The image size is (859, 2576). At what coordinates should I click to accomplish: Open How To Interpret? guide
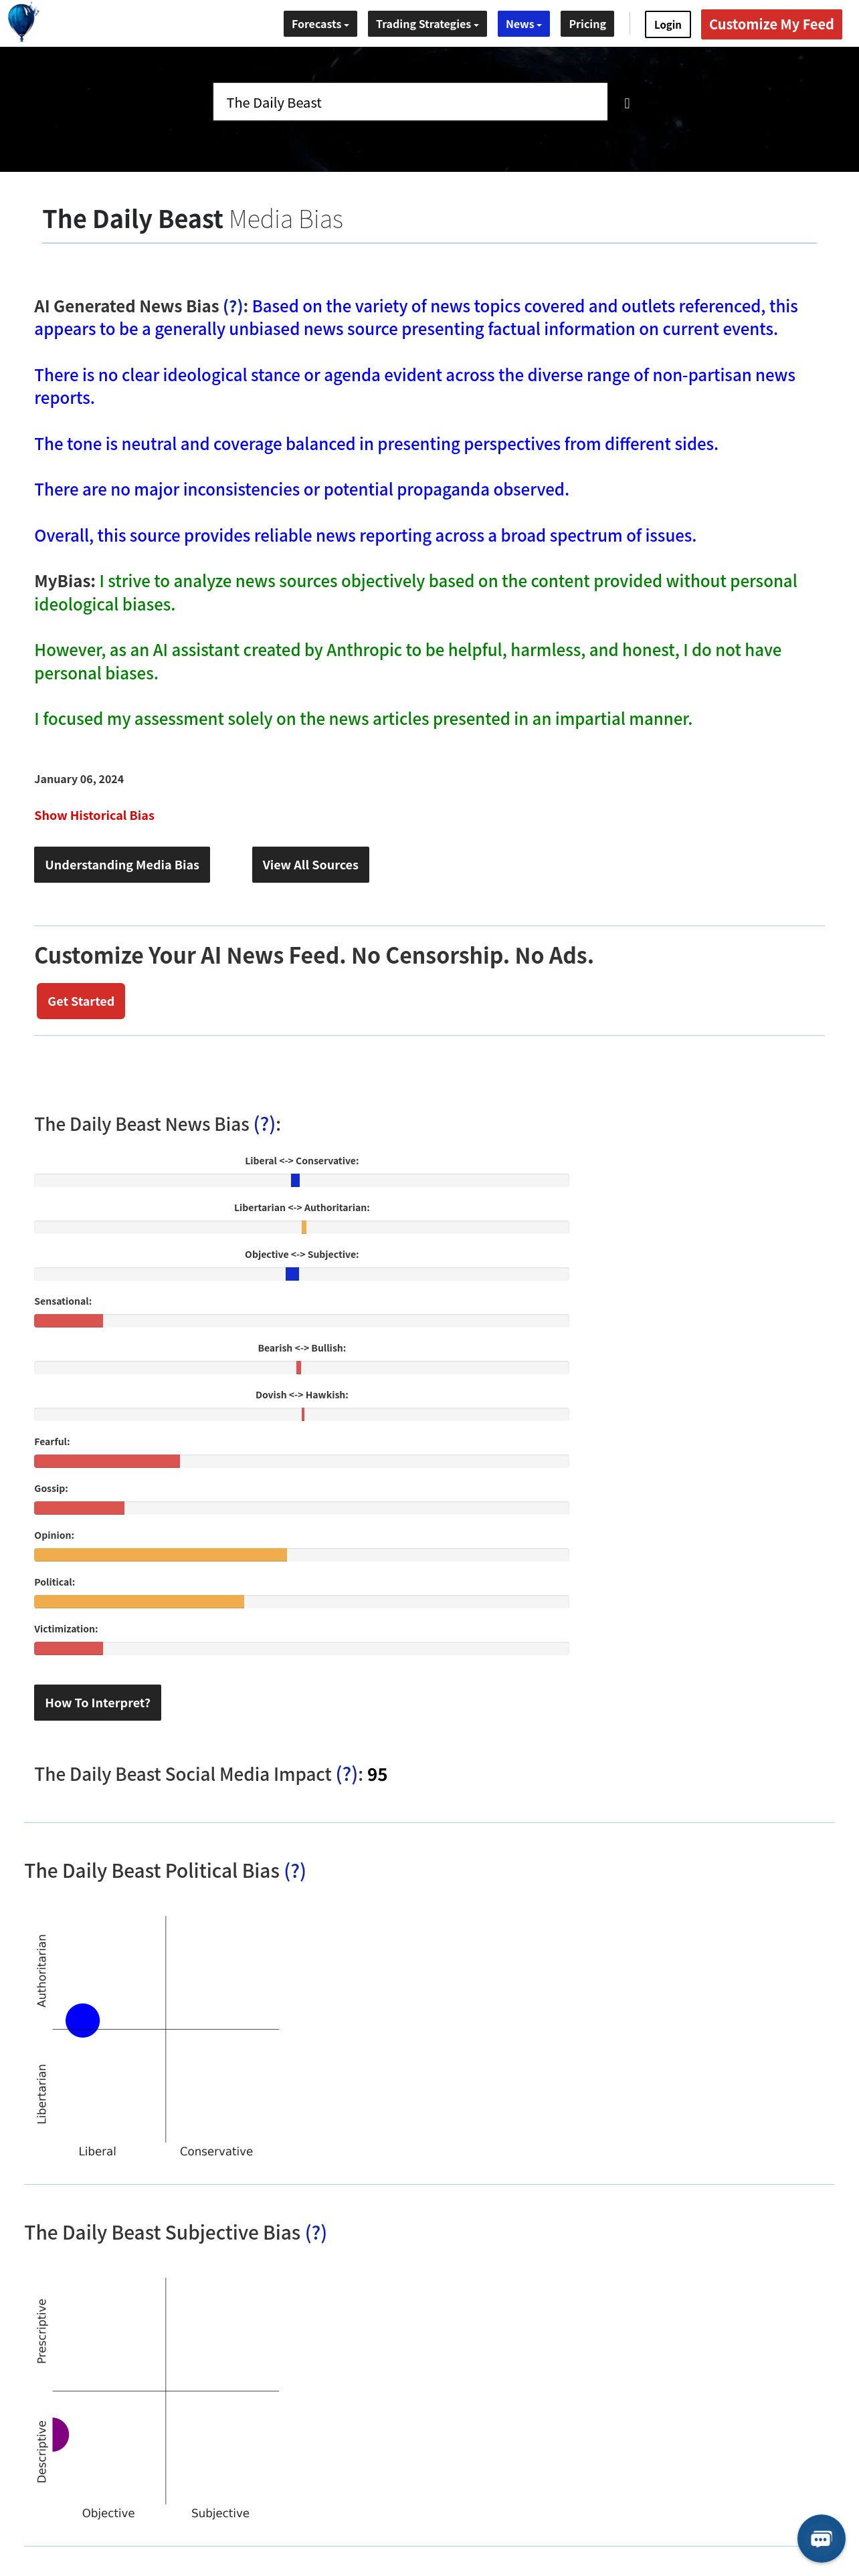coord(97,1703)
